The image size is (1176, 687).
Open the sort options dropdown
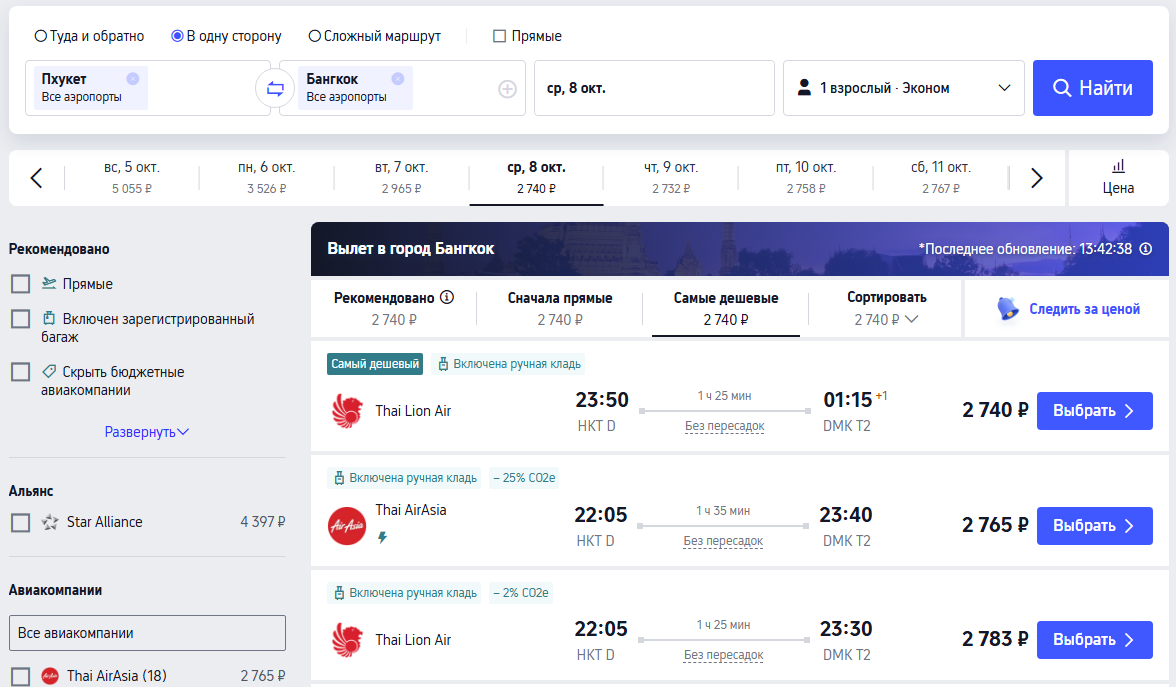pyautogui.click(x=886, y=308)
